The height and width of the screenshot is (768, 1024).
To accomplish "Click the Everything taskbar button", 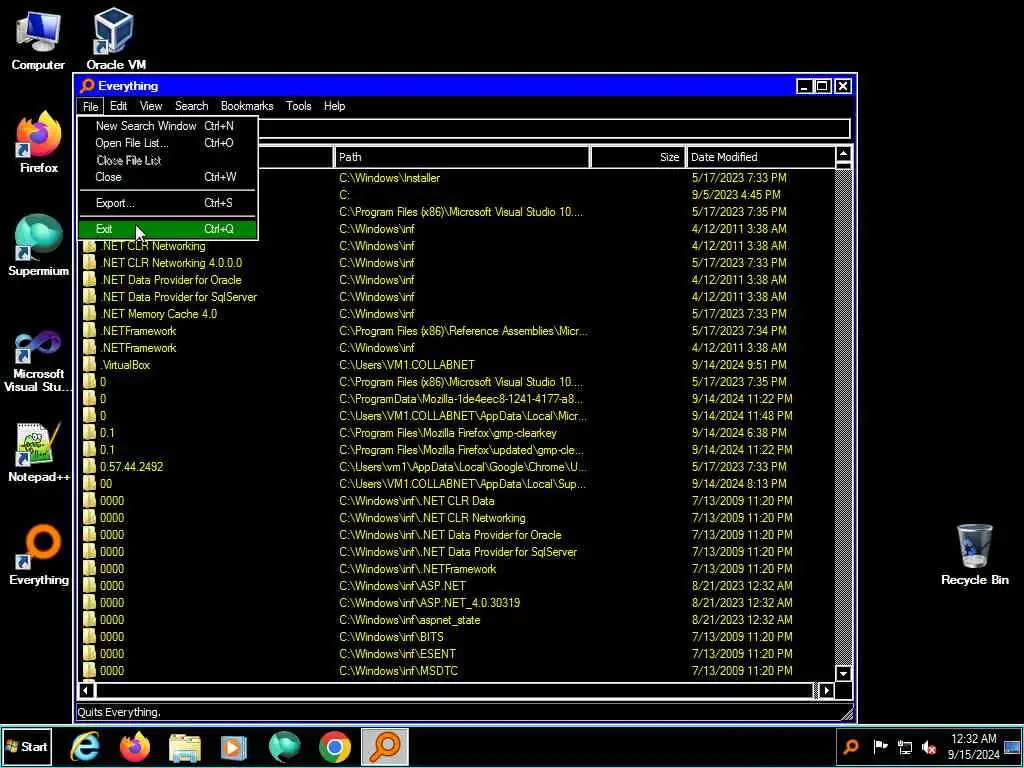I will (x=385, y=746).
